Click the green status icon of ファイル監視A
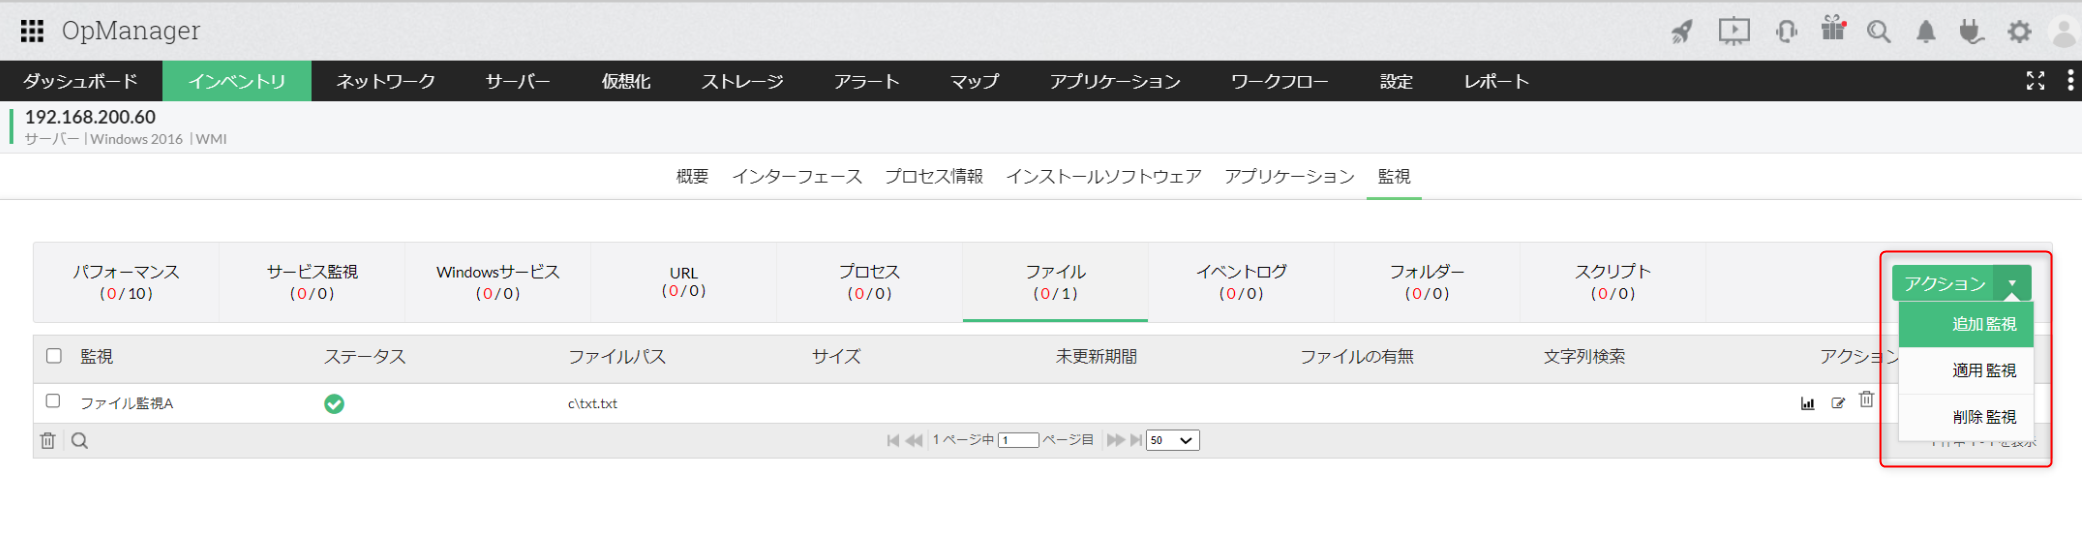2082x545 pixels. click(x=334, y=403)
